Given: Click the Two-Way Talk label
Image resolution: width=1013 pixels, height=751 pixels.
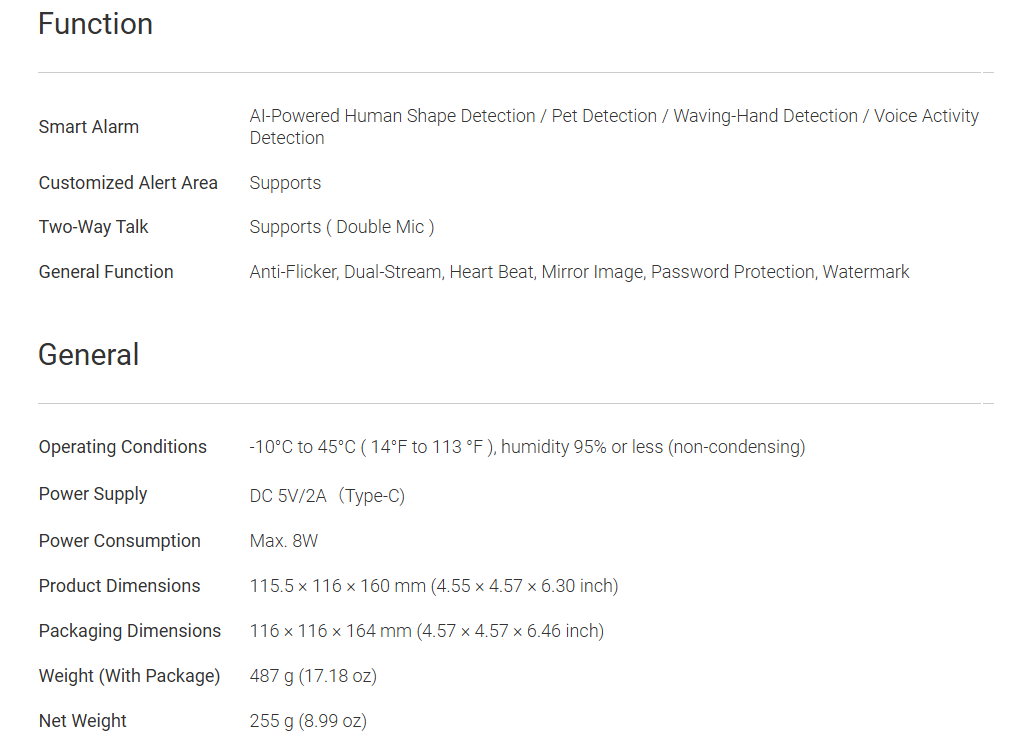Looking at the screenshot, I should click(93, 227).
